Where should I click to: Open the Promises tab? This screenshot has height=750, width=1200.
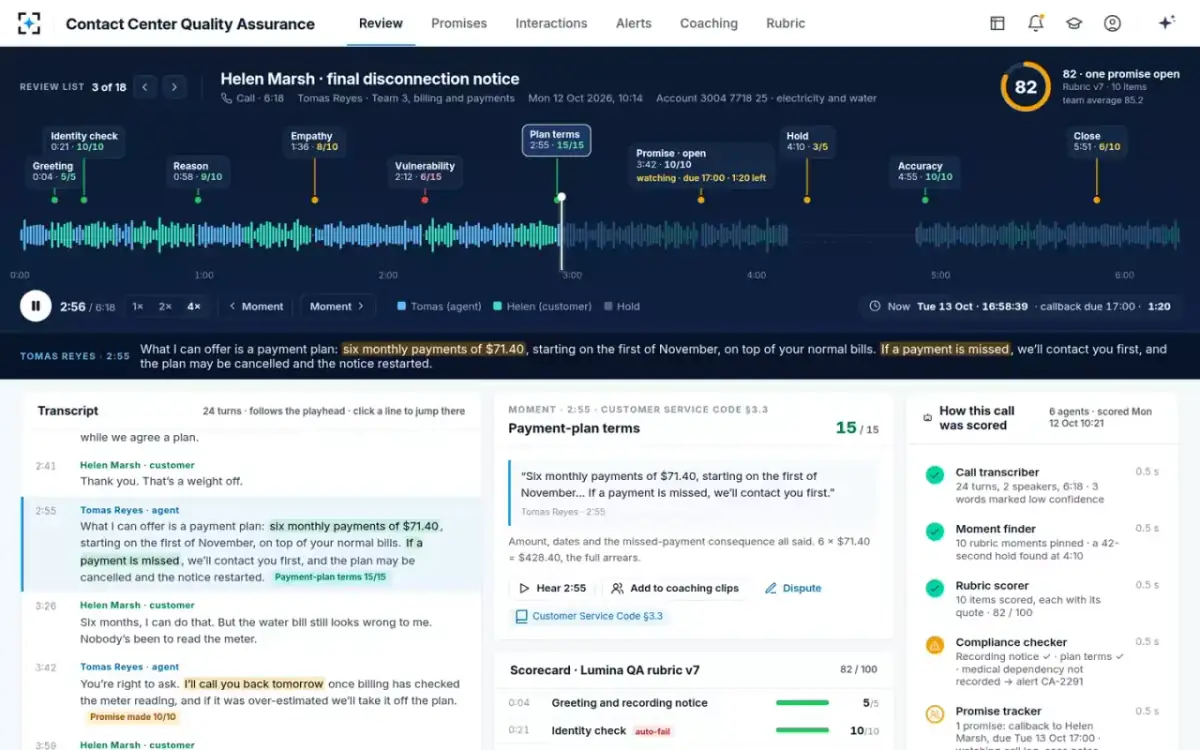(x=459, y=23)
